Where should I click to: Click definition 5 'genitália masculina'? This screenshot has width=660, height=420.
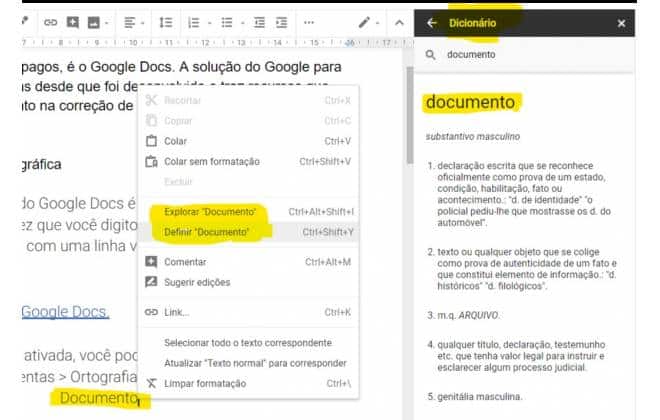click(479, 396)
